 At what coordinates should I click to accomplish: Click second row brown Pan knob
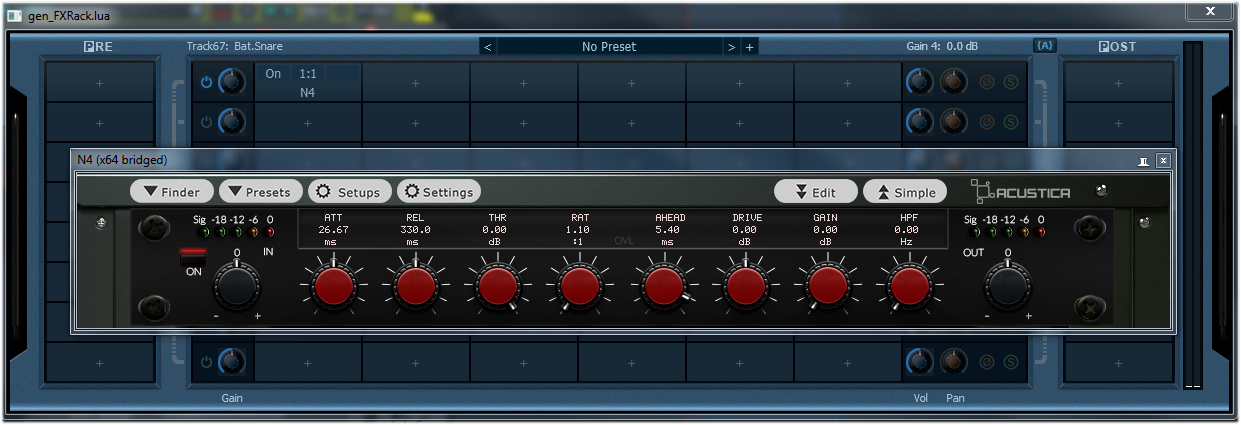[954, 122]
